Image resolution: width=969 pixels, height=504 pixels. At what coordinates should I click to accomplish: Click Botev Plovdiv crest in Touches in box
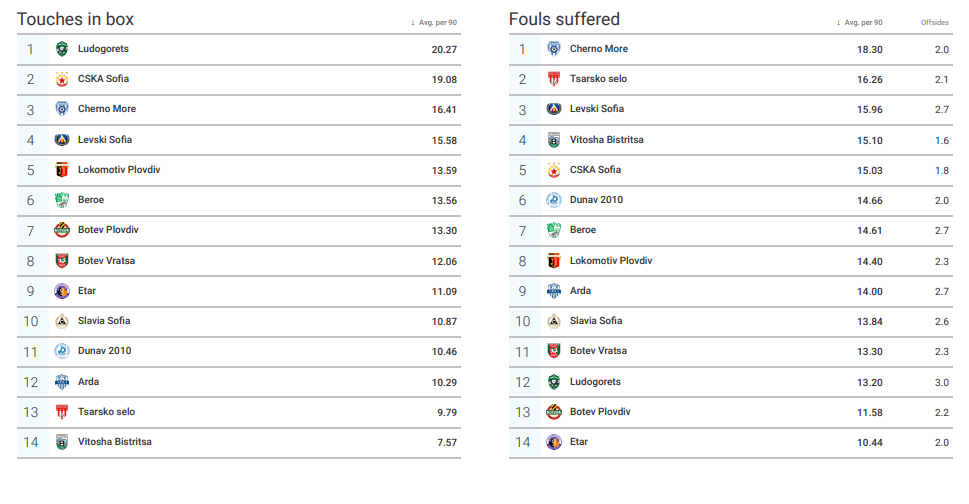point(62,230)
